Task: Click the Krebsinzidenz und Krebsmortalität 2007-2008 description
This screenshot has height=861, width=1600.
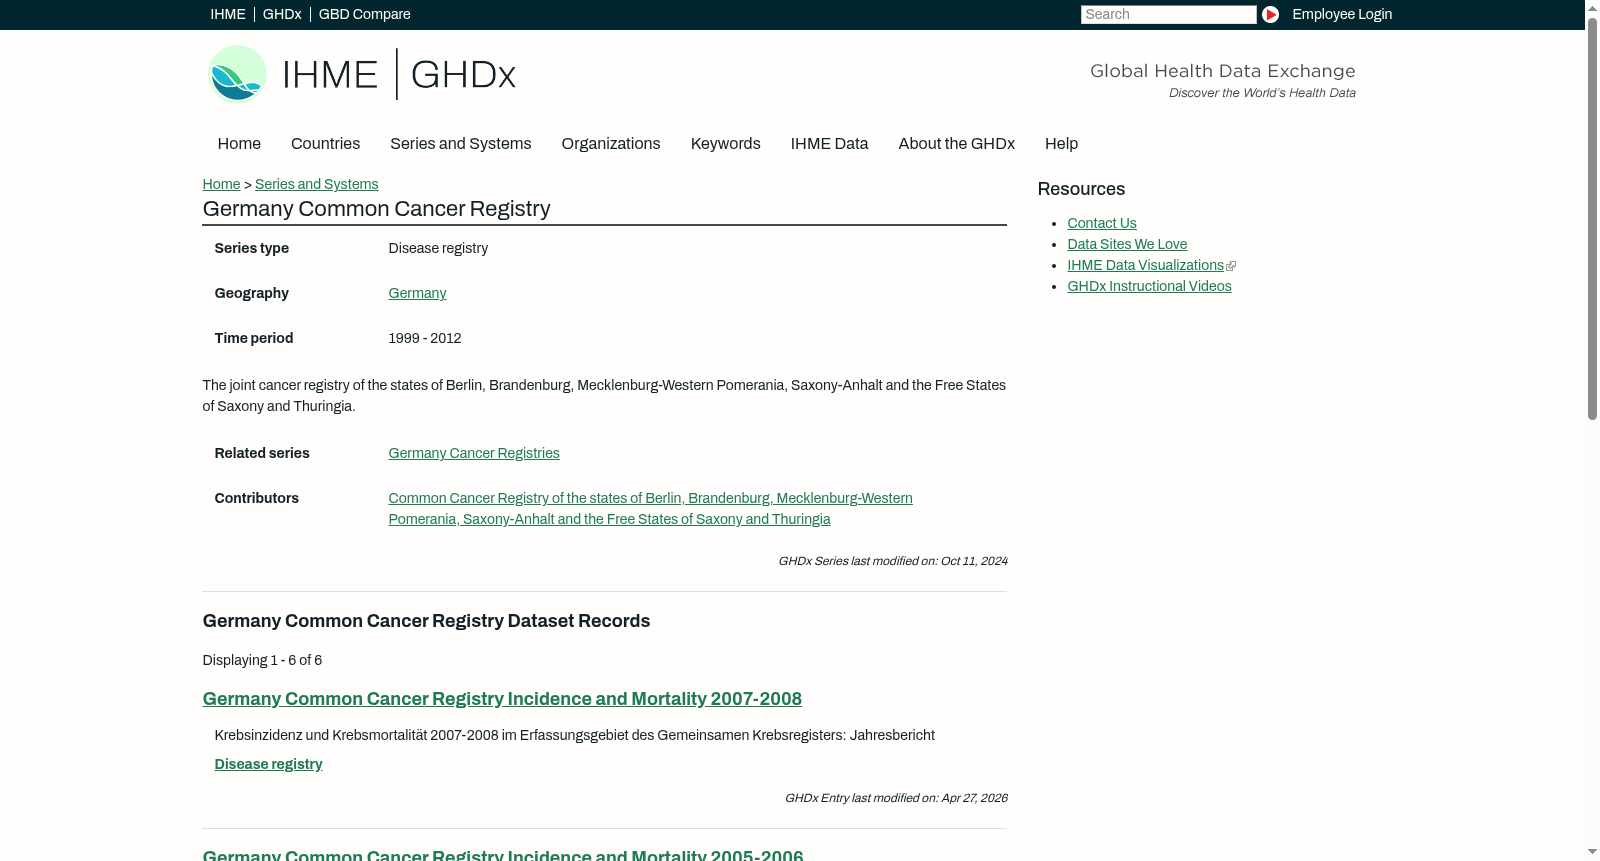Action: [575, 735]
